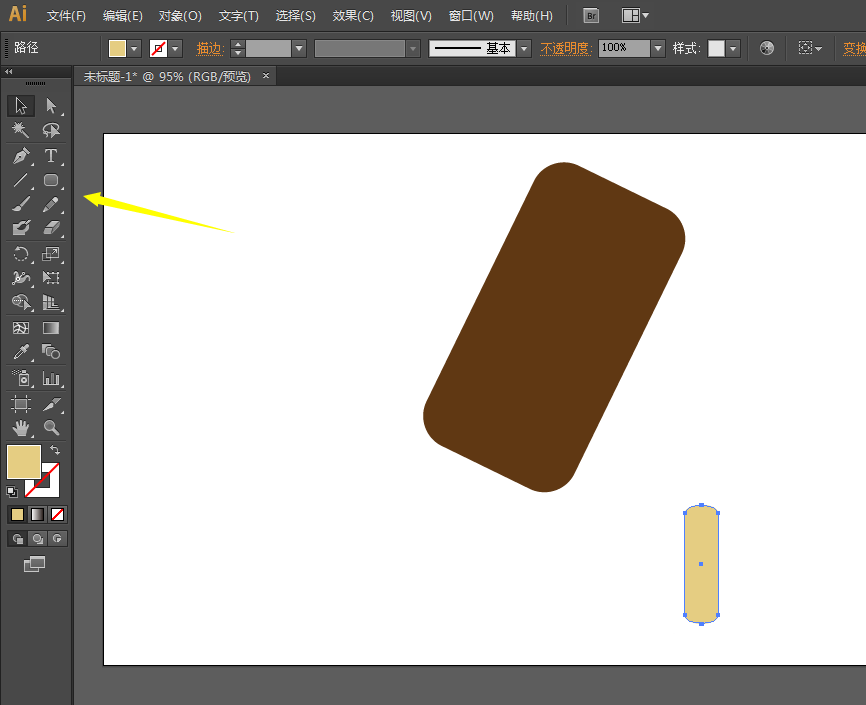Image resolution: width=866 pixels, height=705 pixels.
Task: Click the 不透明度 link label
Action: tap(565, 48)
